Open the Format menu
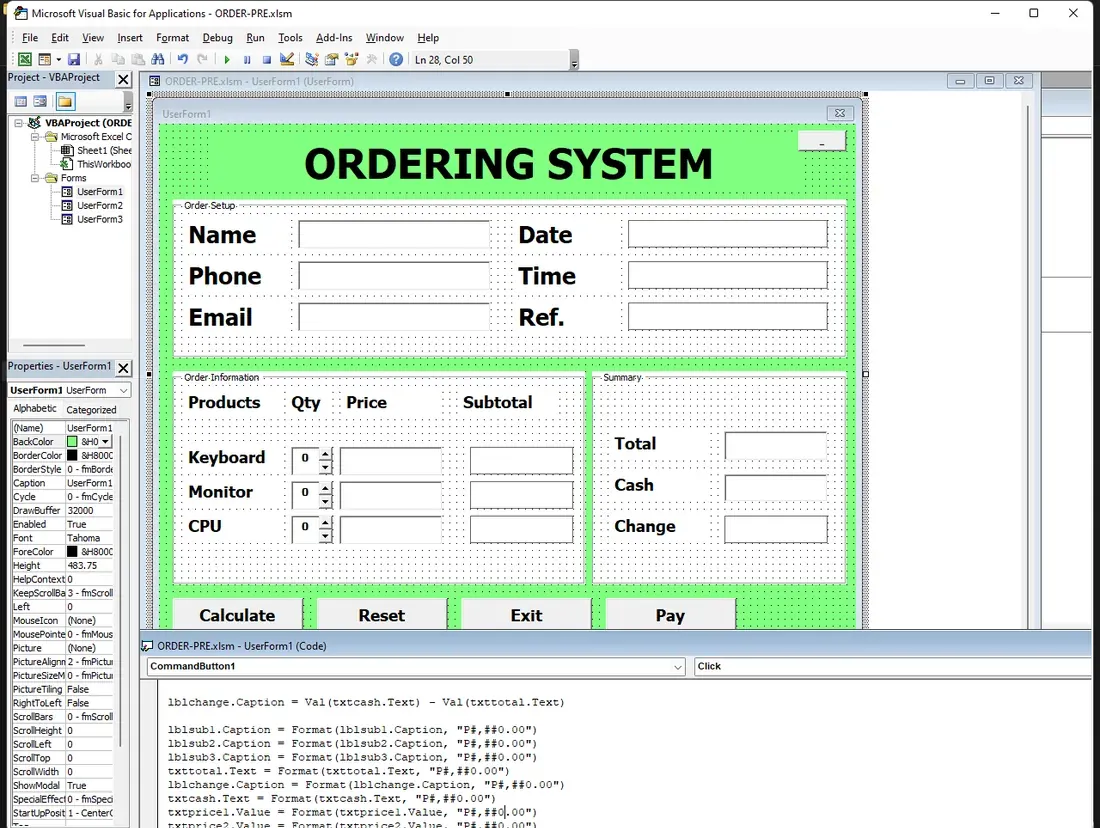This screenshot has height=828, width=1100. click(173, 38)
